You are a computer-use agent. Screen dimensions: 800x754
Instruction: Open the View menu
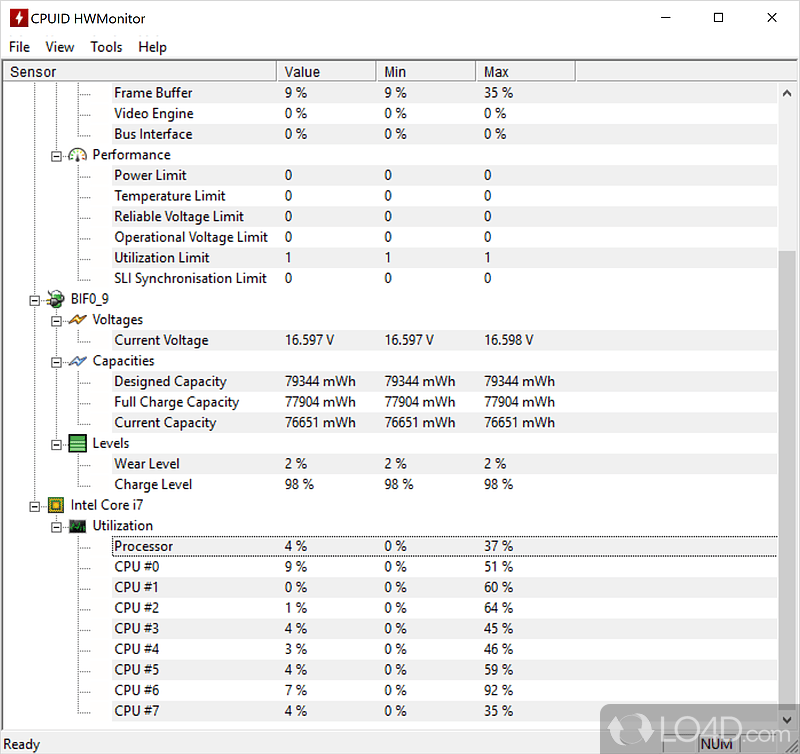pyautogui.click(x=60, y=47)
